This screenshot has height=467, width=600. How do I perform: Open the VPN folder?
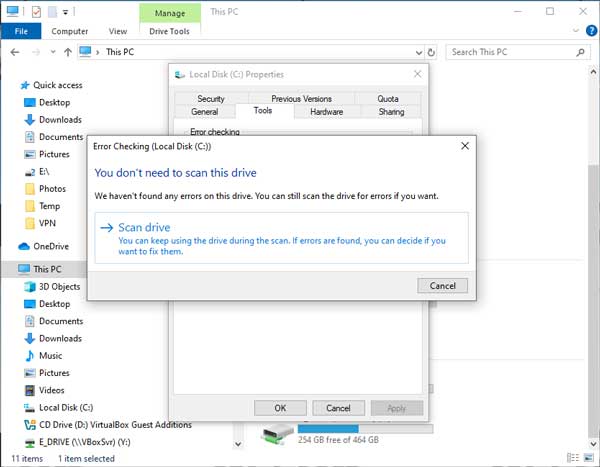tap(40, 223)
